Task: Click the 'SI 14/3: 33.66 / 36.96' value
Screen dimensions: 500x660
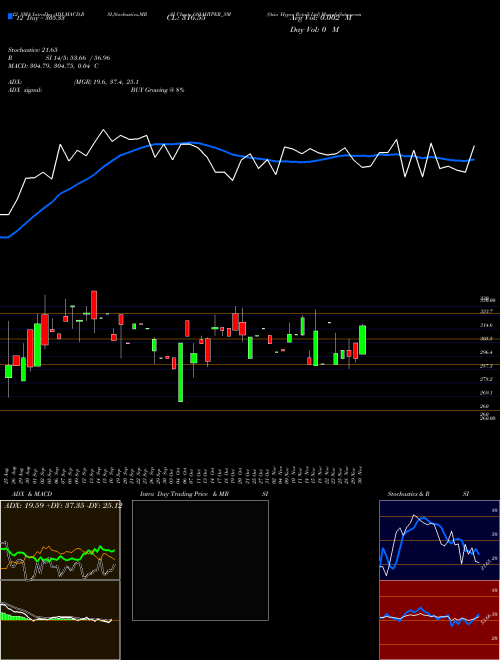Action: [x=78, y=58]
